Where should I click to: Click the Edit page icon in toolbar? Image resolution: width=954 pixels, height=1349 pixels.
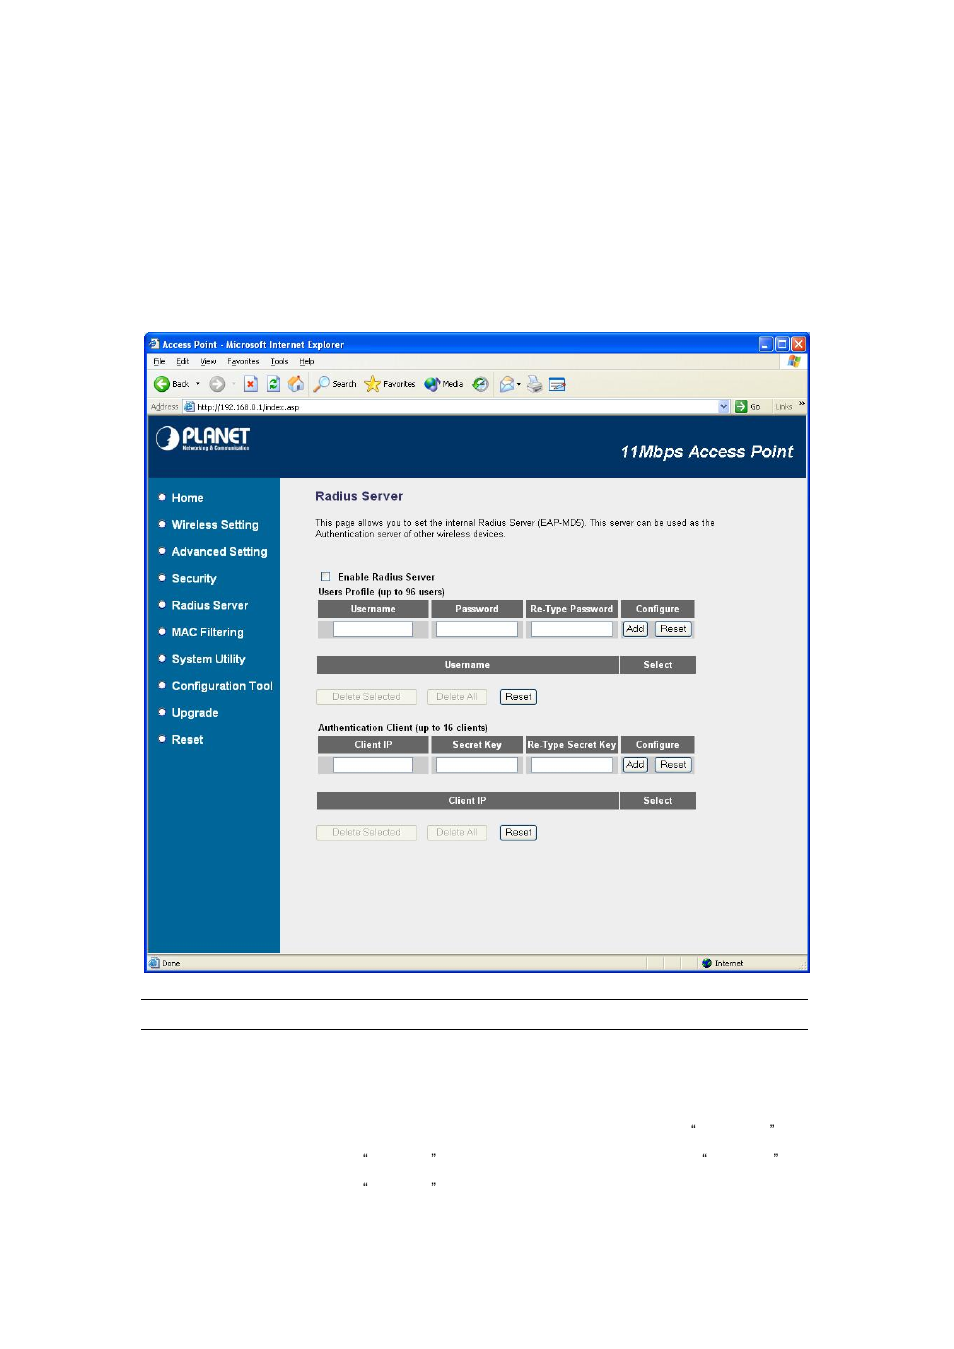558,384
